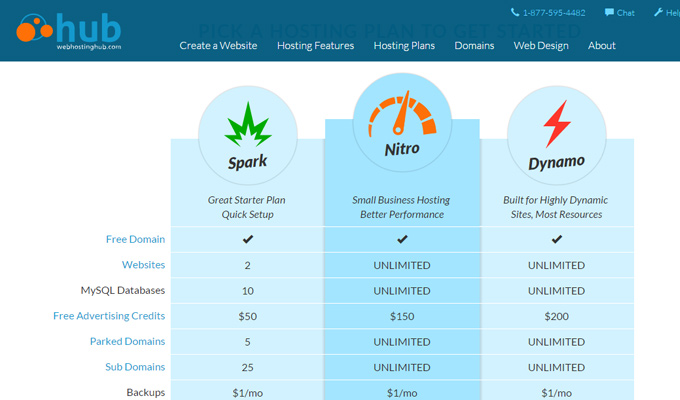Select the Spark green leaf icon

tap(248, 125)
